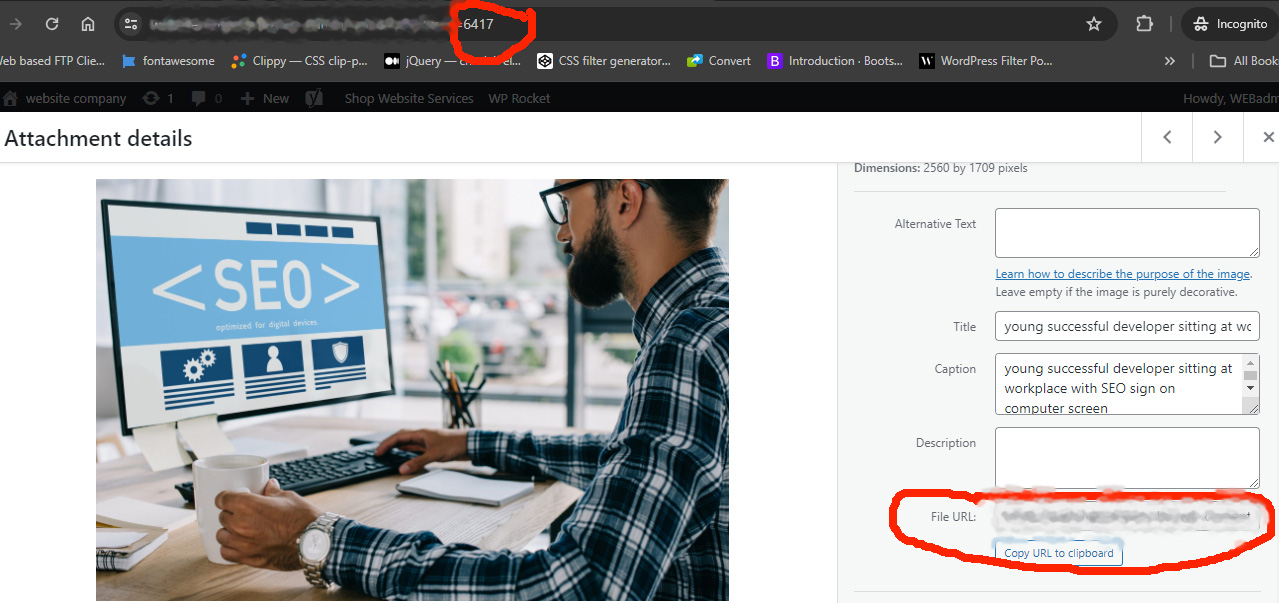The height and width of the screenshot is (603, 1279).
Task: Go to the browser home page
Action: 88,24
